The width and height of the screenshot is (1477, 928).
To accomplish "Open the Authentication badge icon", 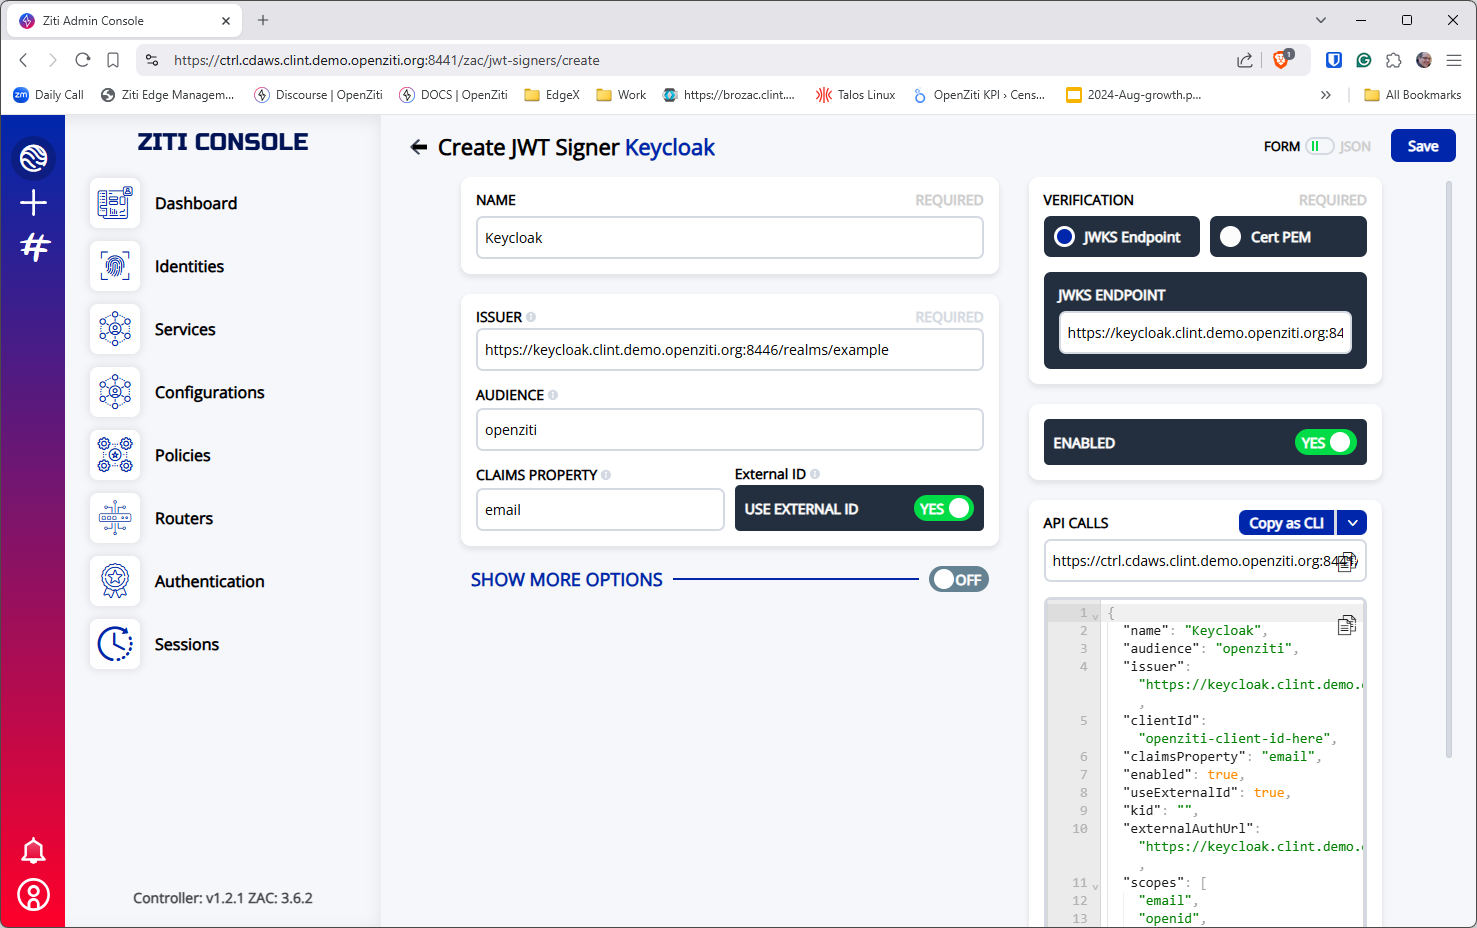I will tap(115, 581).
